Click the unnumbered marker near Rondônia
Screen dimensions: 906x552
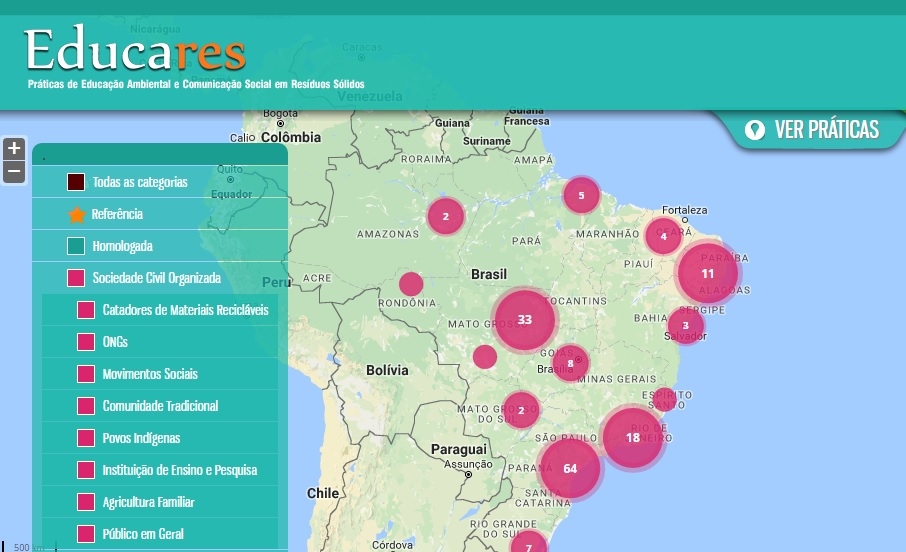[411, 284]
